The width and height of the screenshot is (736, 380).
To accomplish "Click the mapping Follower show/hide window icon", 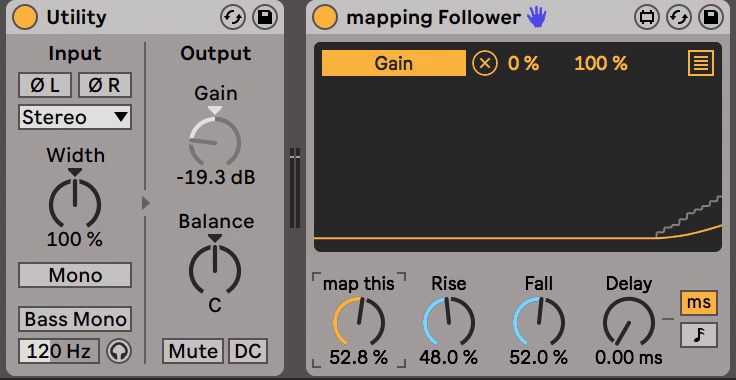I will point(647,18).
